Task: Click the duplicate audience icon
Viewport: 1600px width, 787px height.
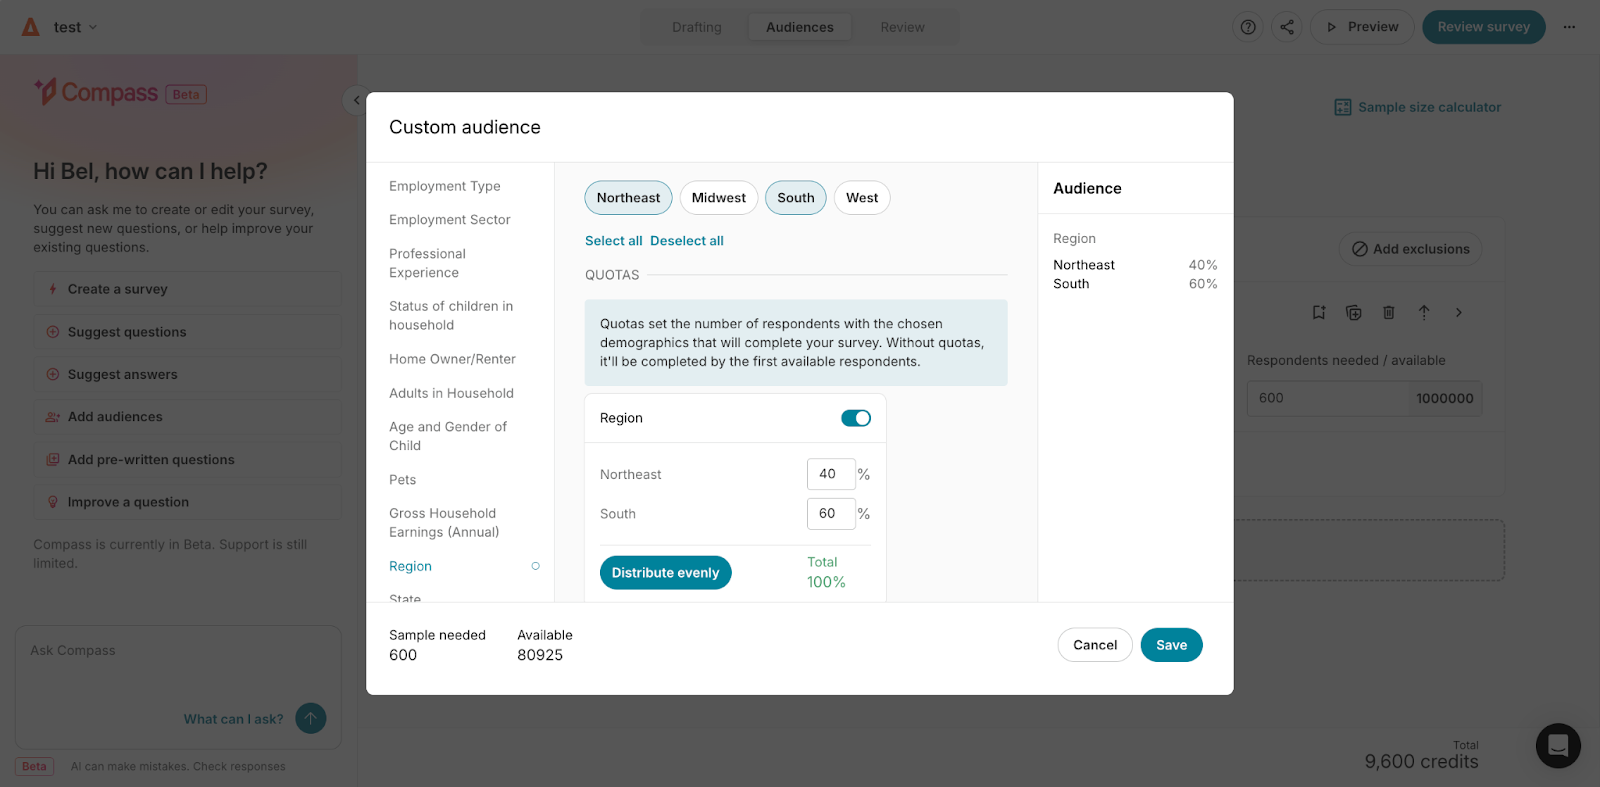Action: tap(1354, 312)
